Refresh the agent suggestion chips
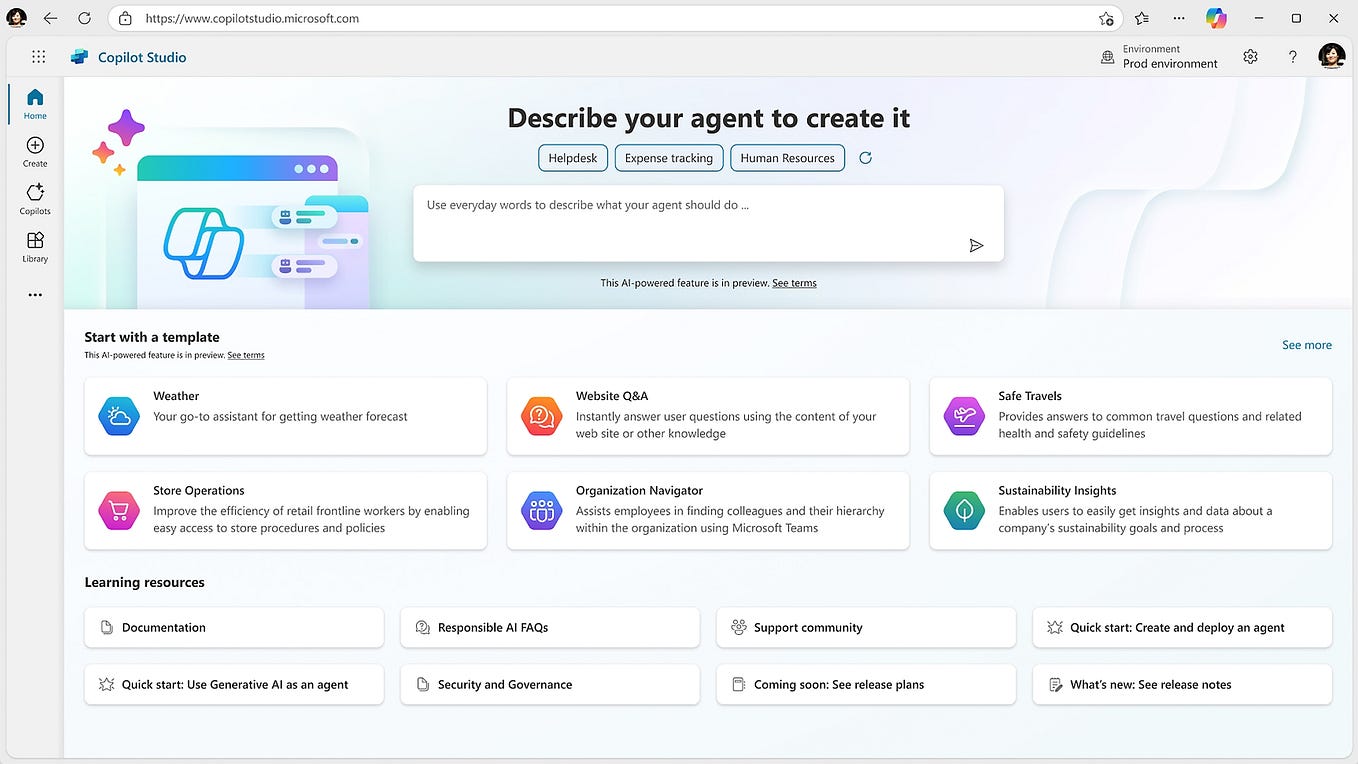 click(x=865, y=157)
